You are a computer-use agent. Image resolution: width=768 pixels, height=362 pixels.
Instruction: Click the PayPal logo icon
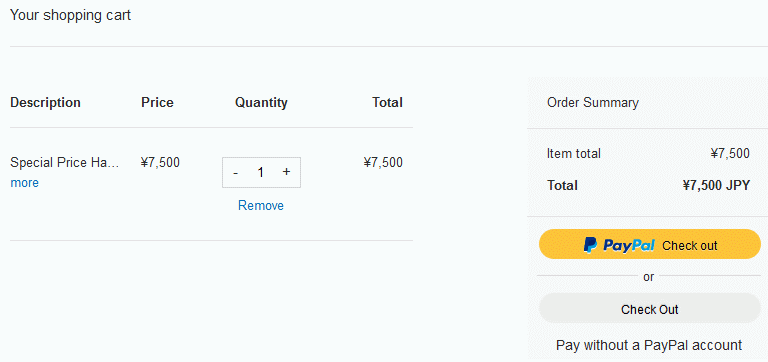[590, 244]
